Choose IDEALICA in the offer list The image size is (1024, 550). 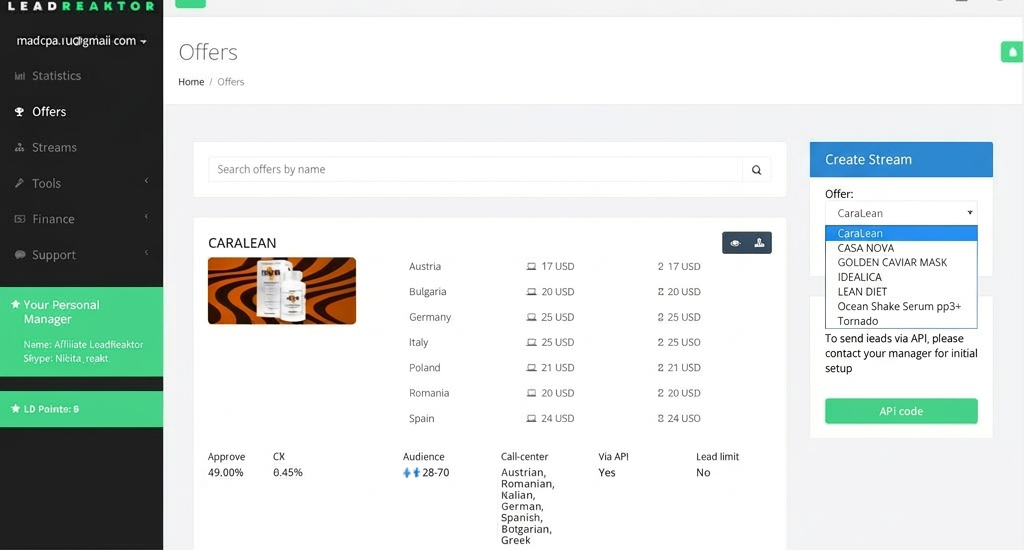click(x=901, y=277)
